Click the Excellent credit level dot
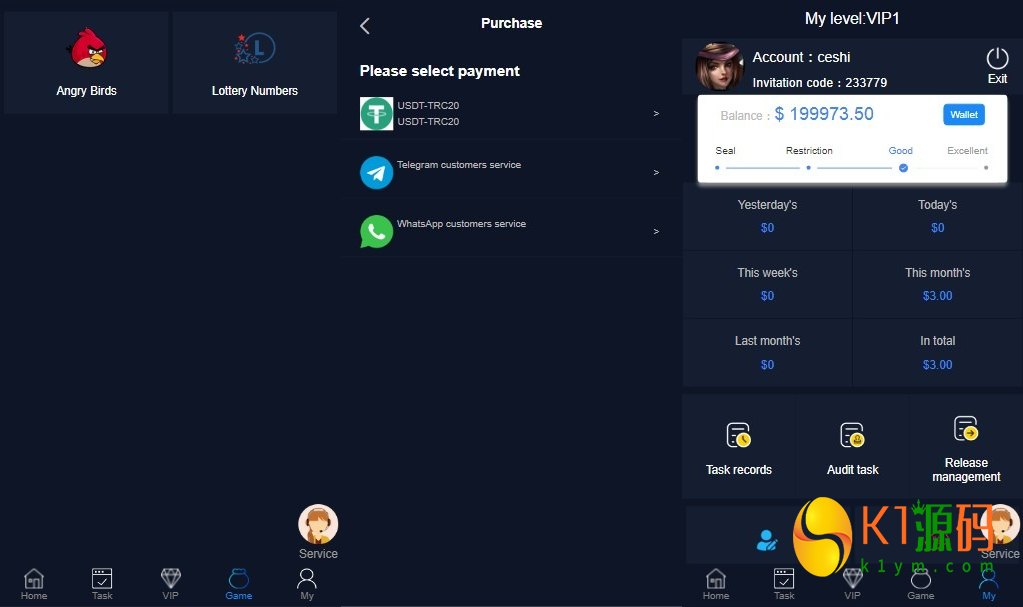 [986, 168]
